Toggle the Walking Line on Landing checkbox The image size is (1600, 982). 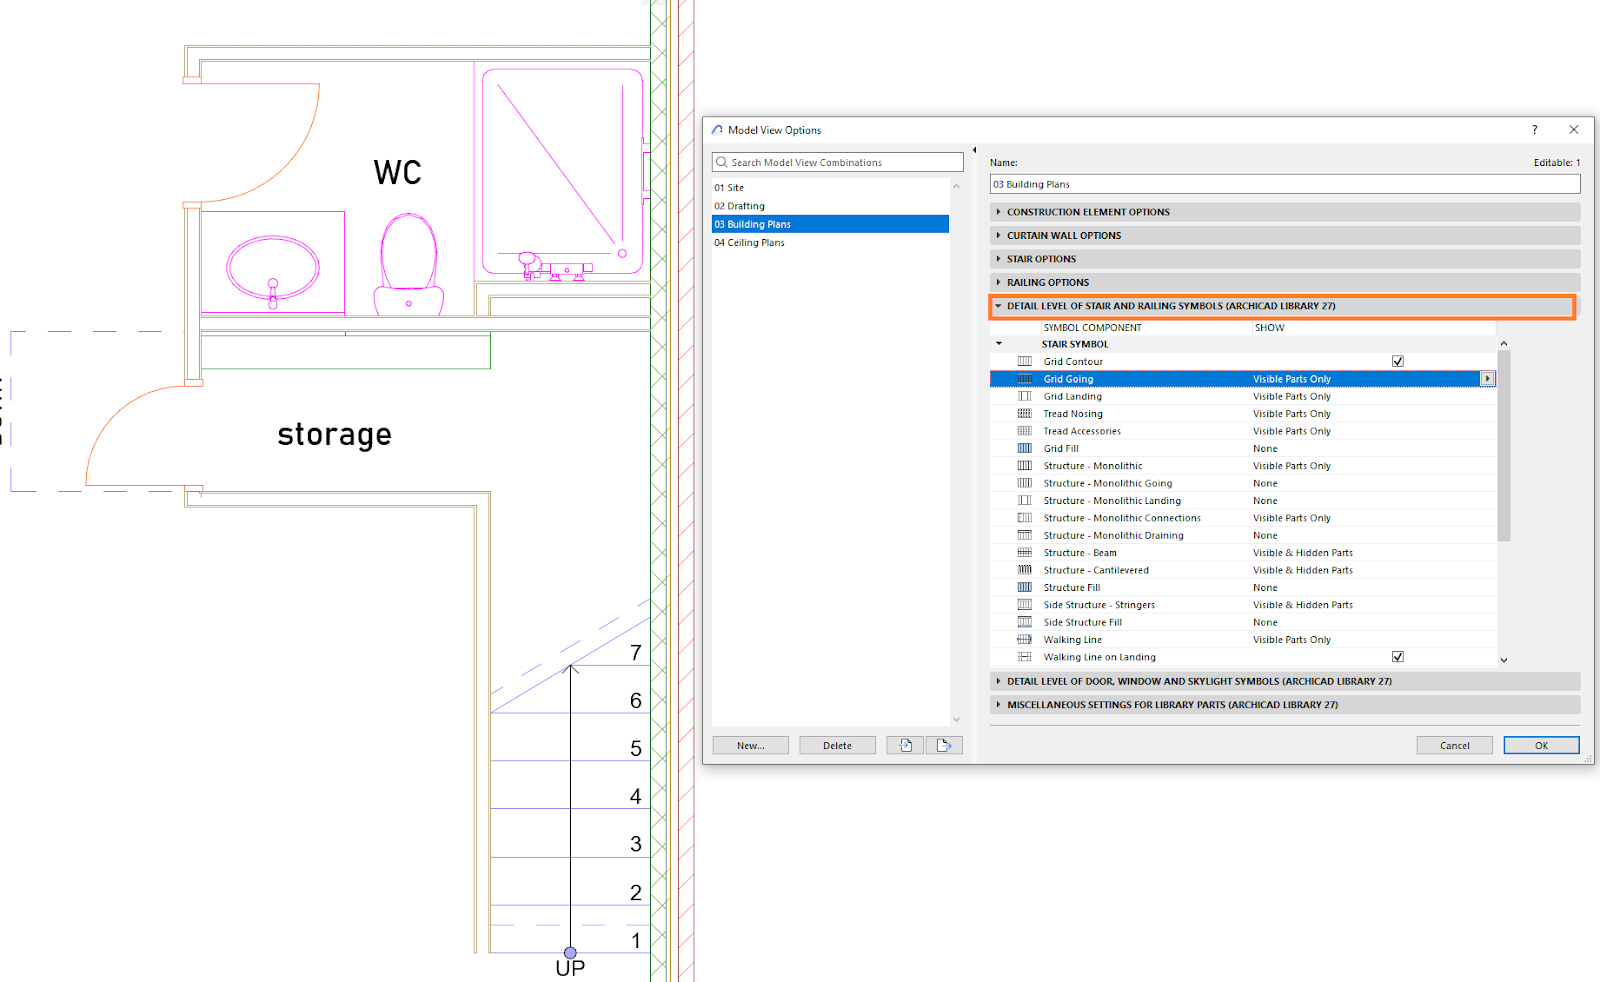click(1397, 656)
